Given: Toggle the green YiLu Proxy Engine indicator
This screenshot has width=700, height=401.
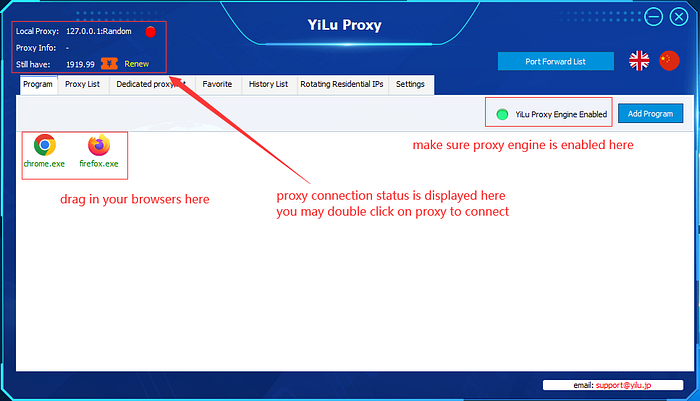Looking at the screenshot, I should click(x=502, y=114).
